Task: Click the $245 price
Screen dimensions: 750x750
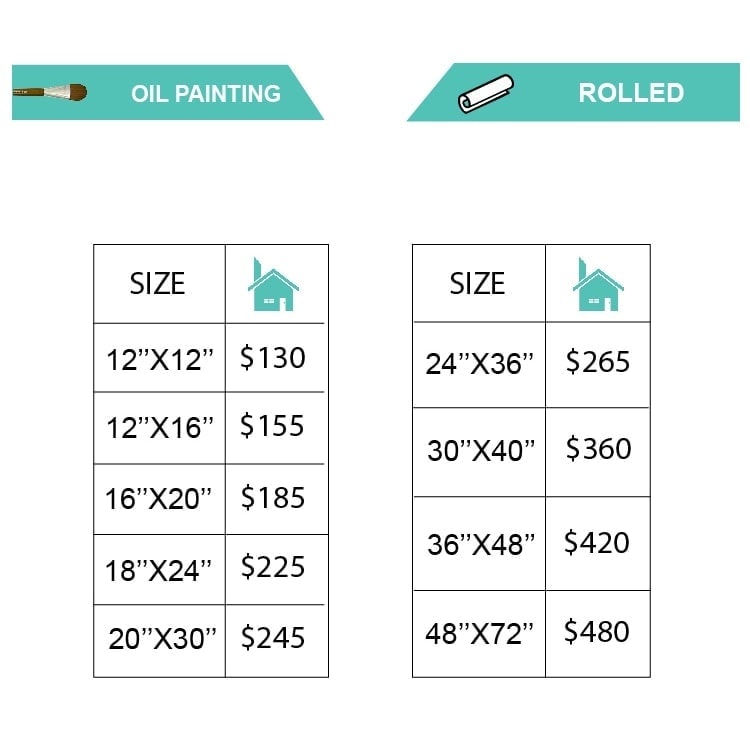Action: (x=273, y=638)
